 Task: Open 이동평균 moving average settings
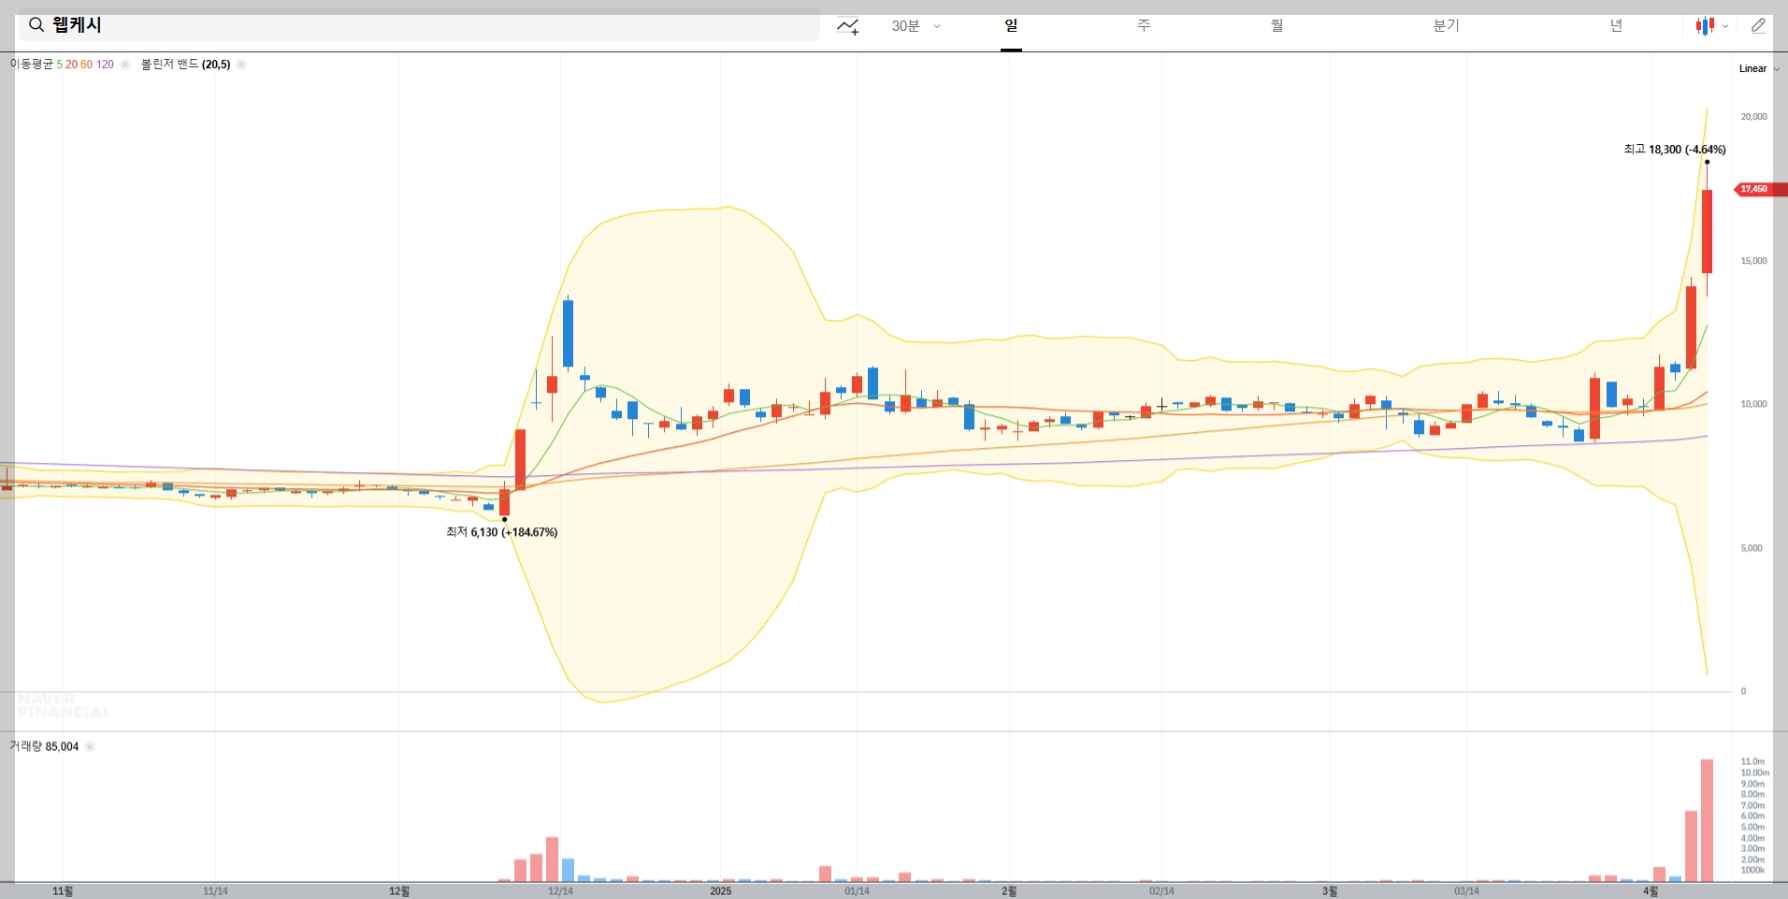[62, 64]
